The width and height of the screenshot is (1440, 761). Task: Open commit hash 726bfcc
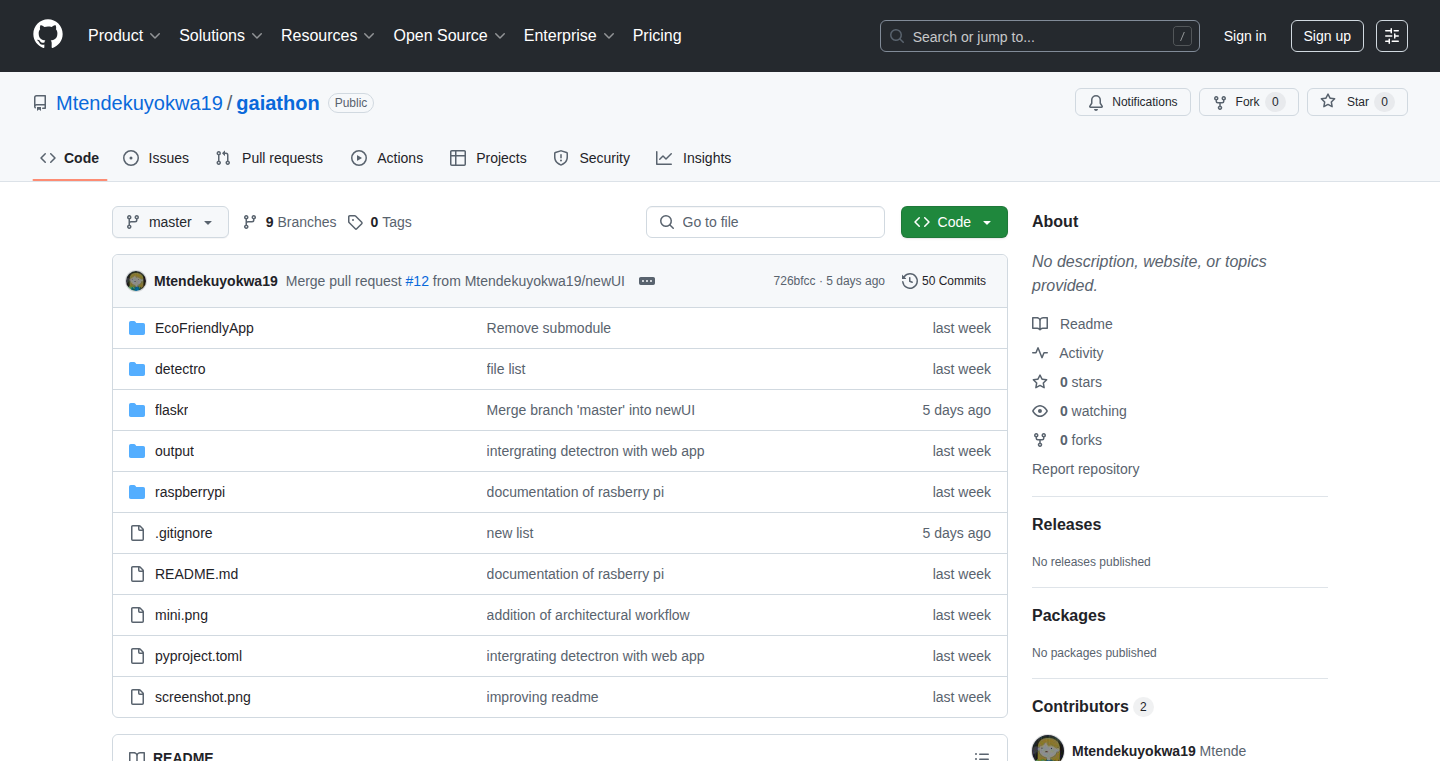click(x=794, y=281)
